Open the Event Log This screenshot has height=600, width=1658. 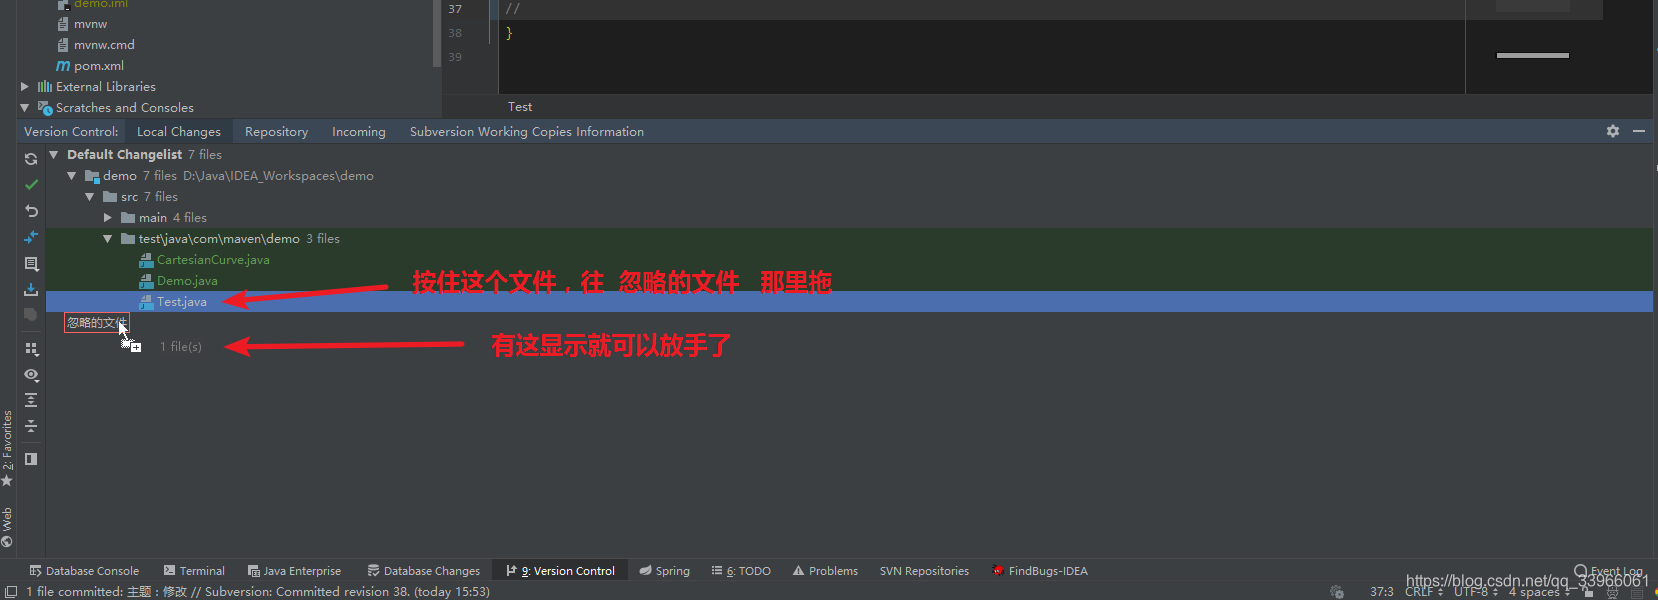coord(1609,571)
